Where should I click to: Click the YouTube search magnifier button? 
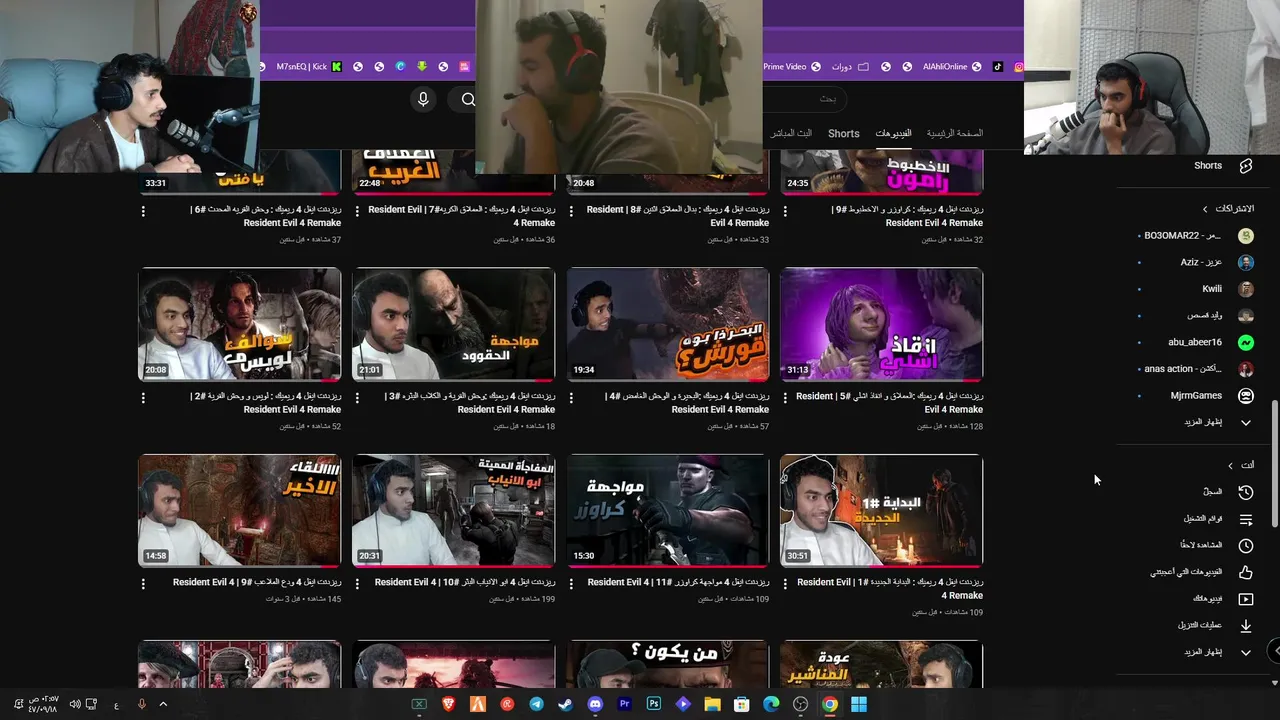[467, 99]
